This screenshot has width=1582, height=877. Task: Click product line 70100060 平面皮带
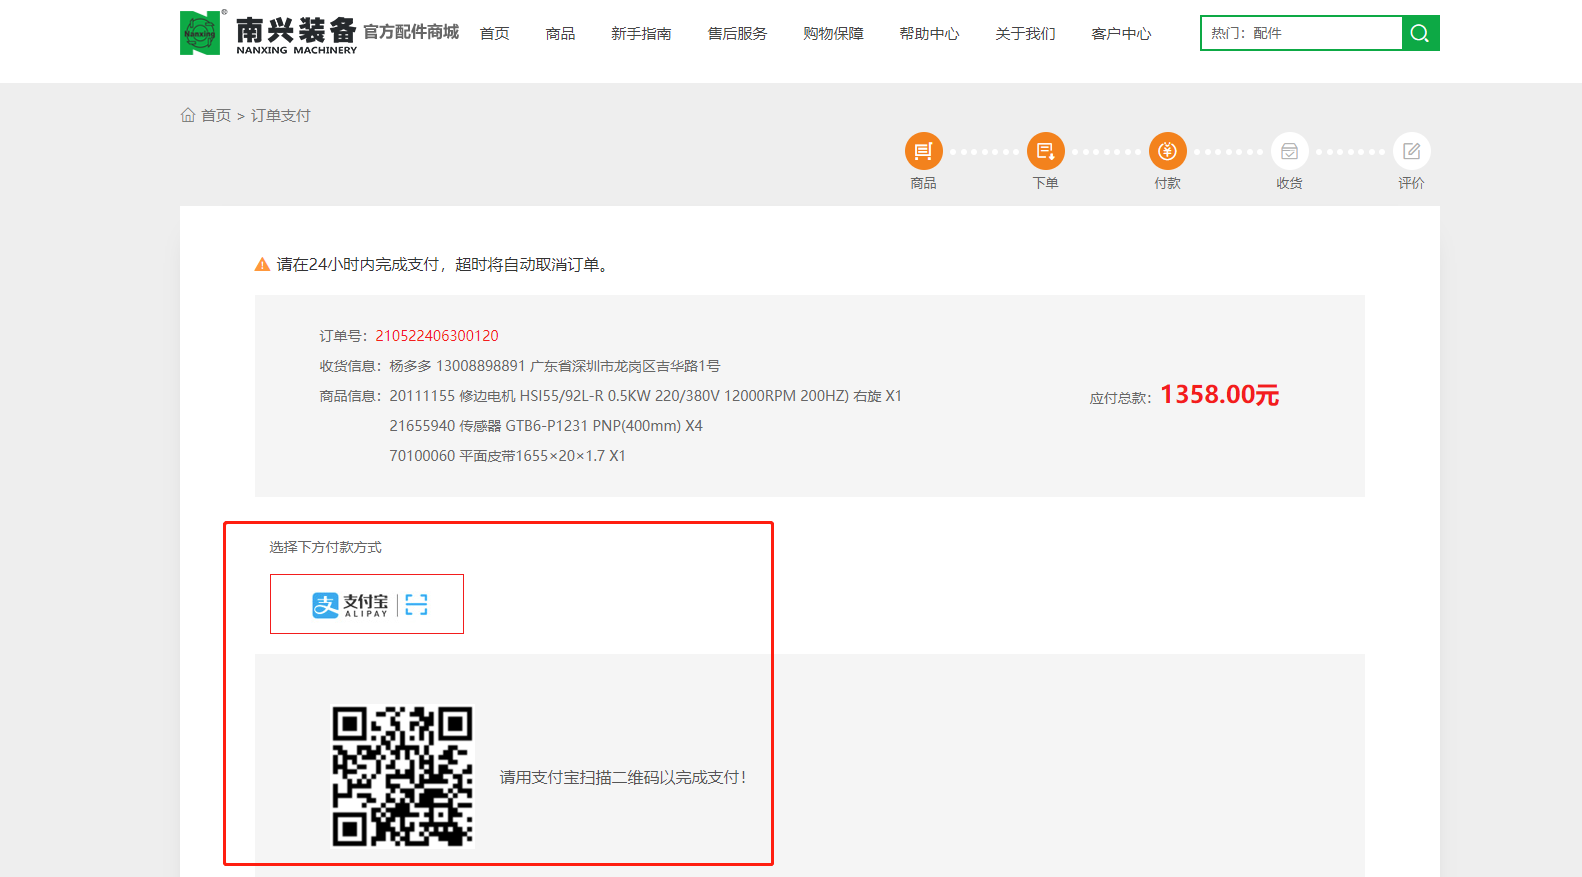pyautogui.click(x=507, y=456)
